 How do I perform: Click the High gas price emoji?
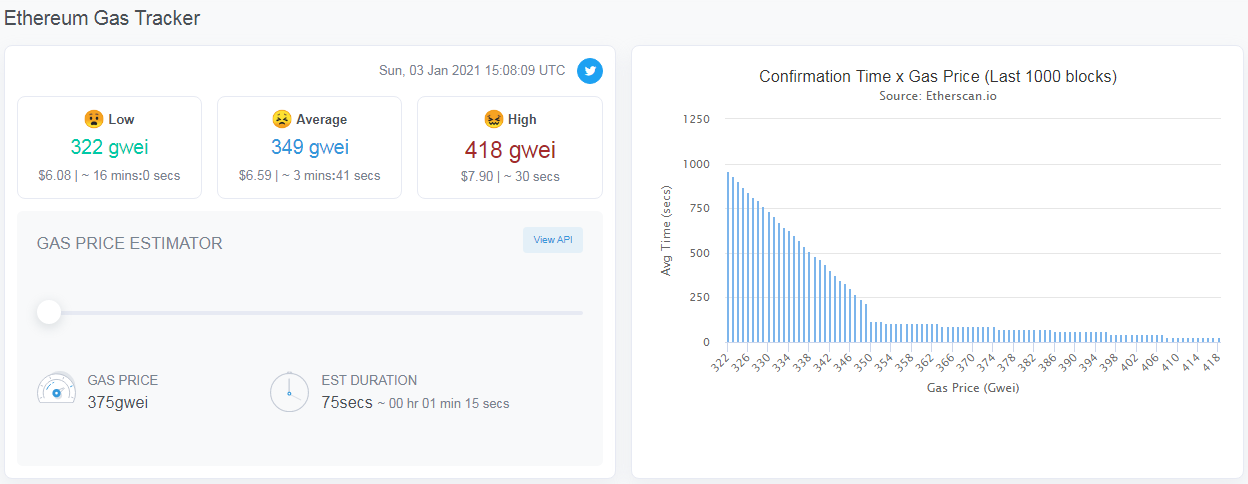[493, 119]
